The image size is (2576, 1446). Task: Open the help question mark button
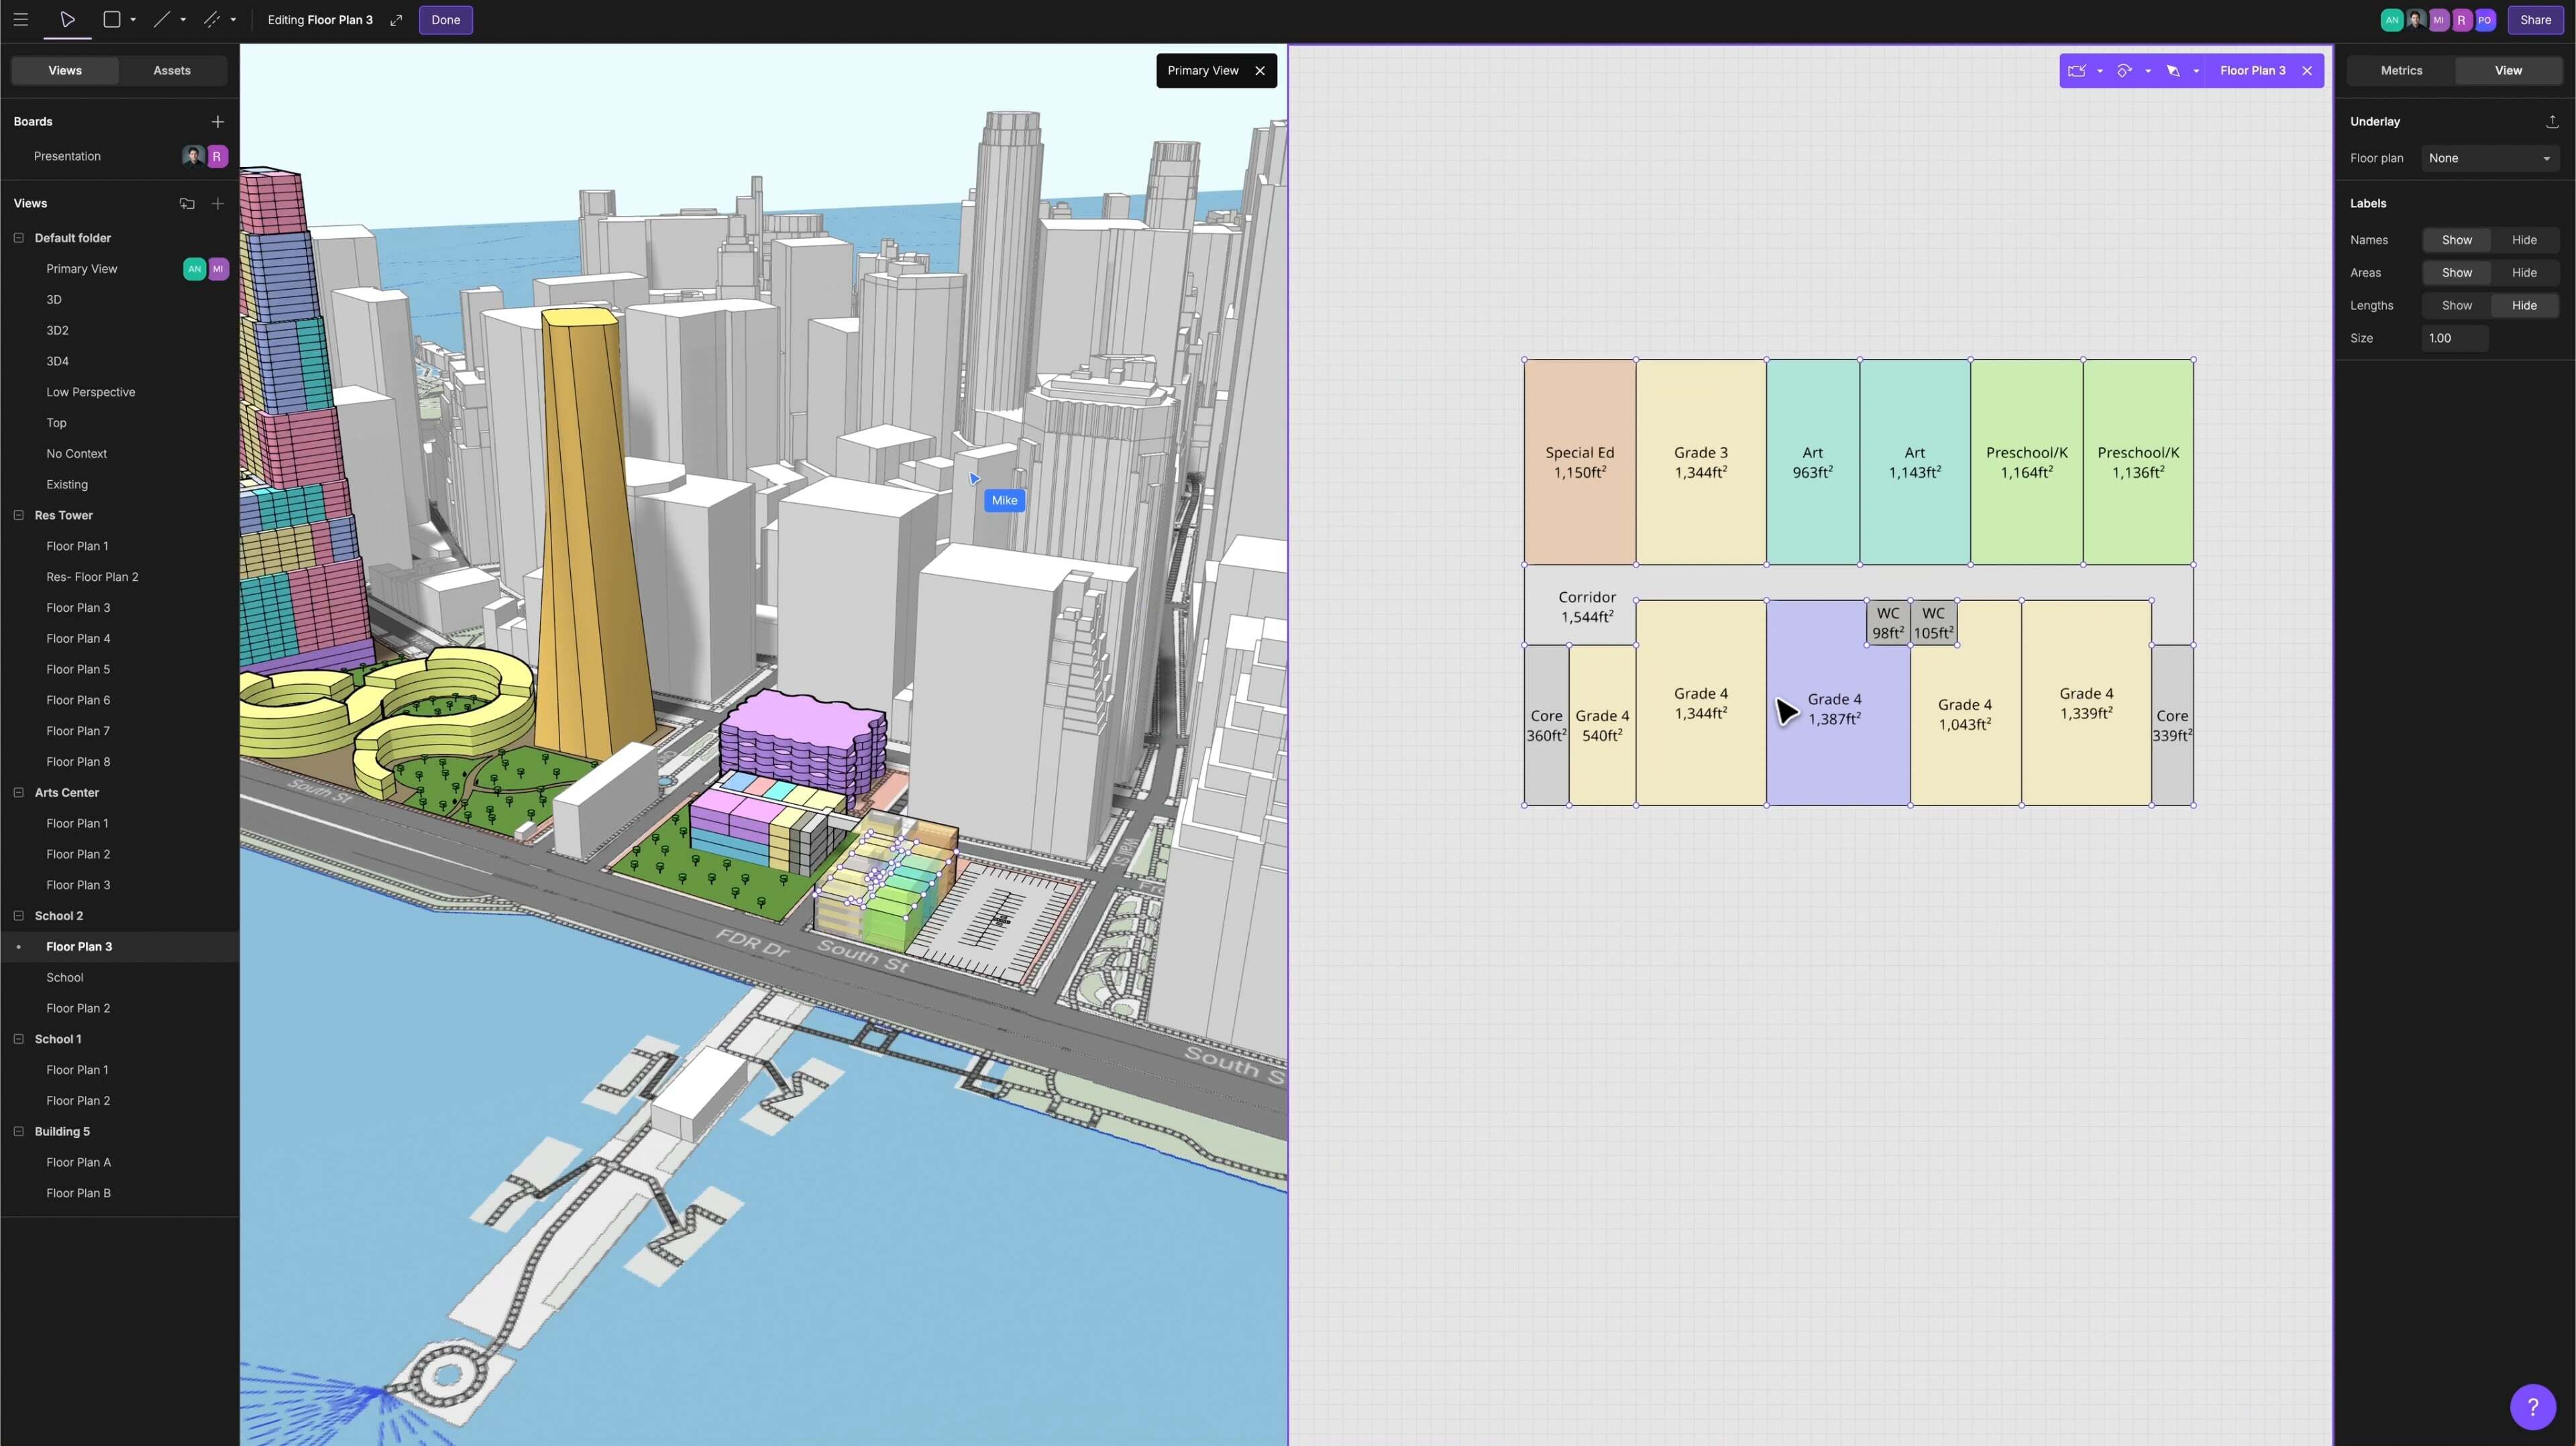click(2532, 1407)
